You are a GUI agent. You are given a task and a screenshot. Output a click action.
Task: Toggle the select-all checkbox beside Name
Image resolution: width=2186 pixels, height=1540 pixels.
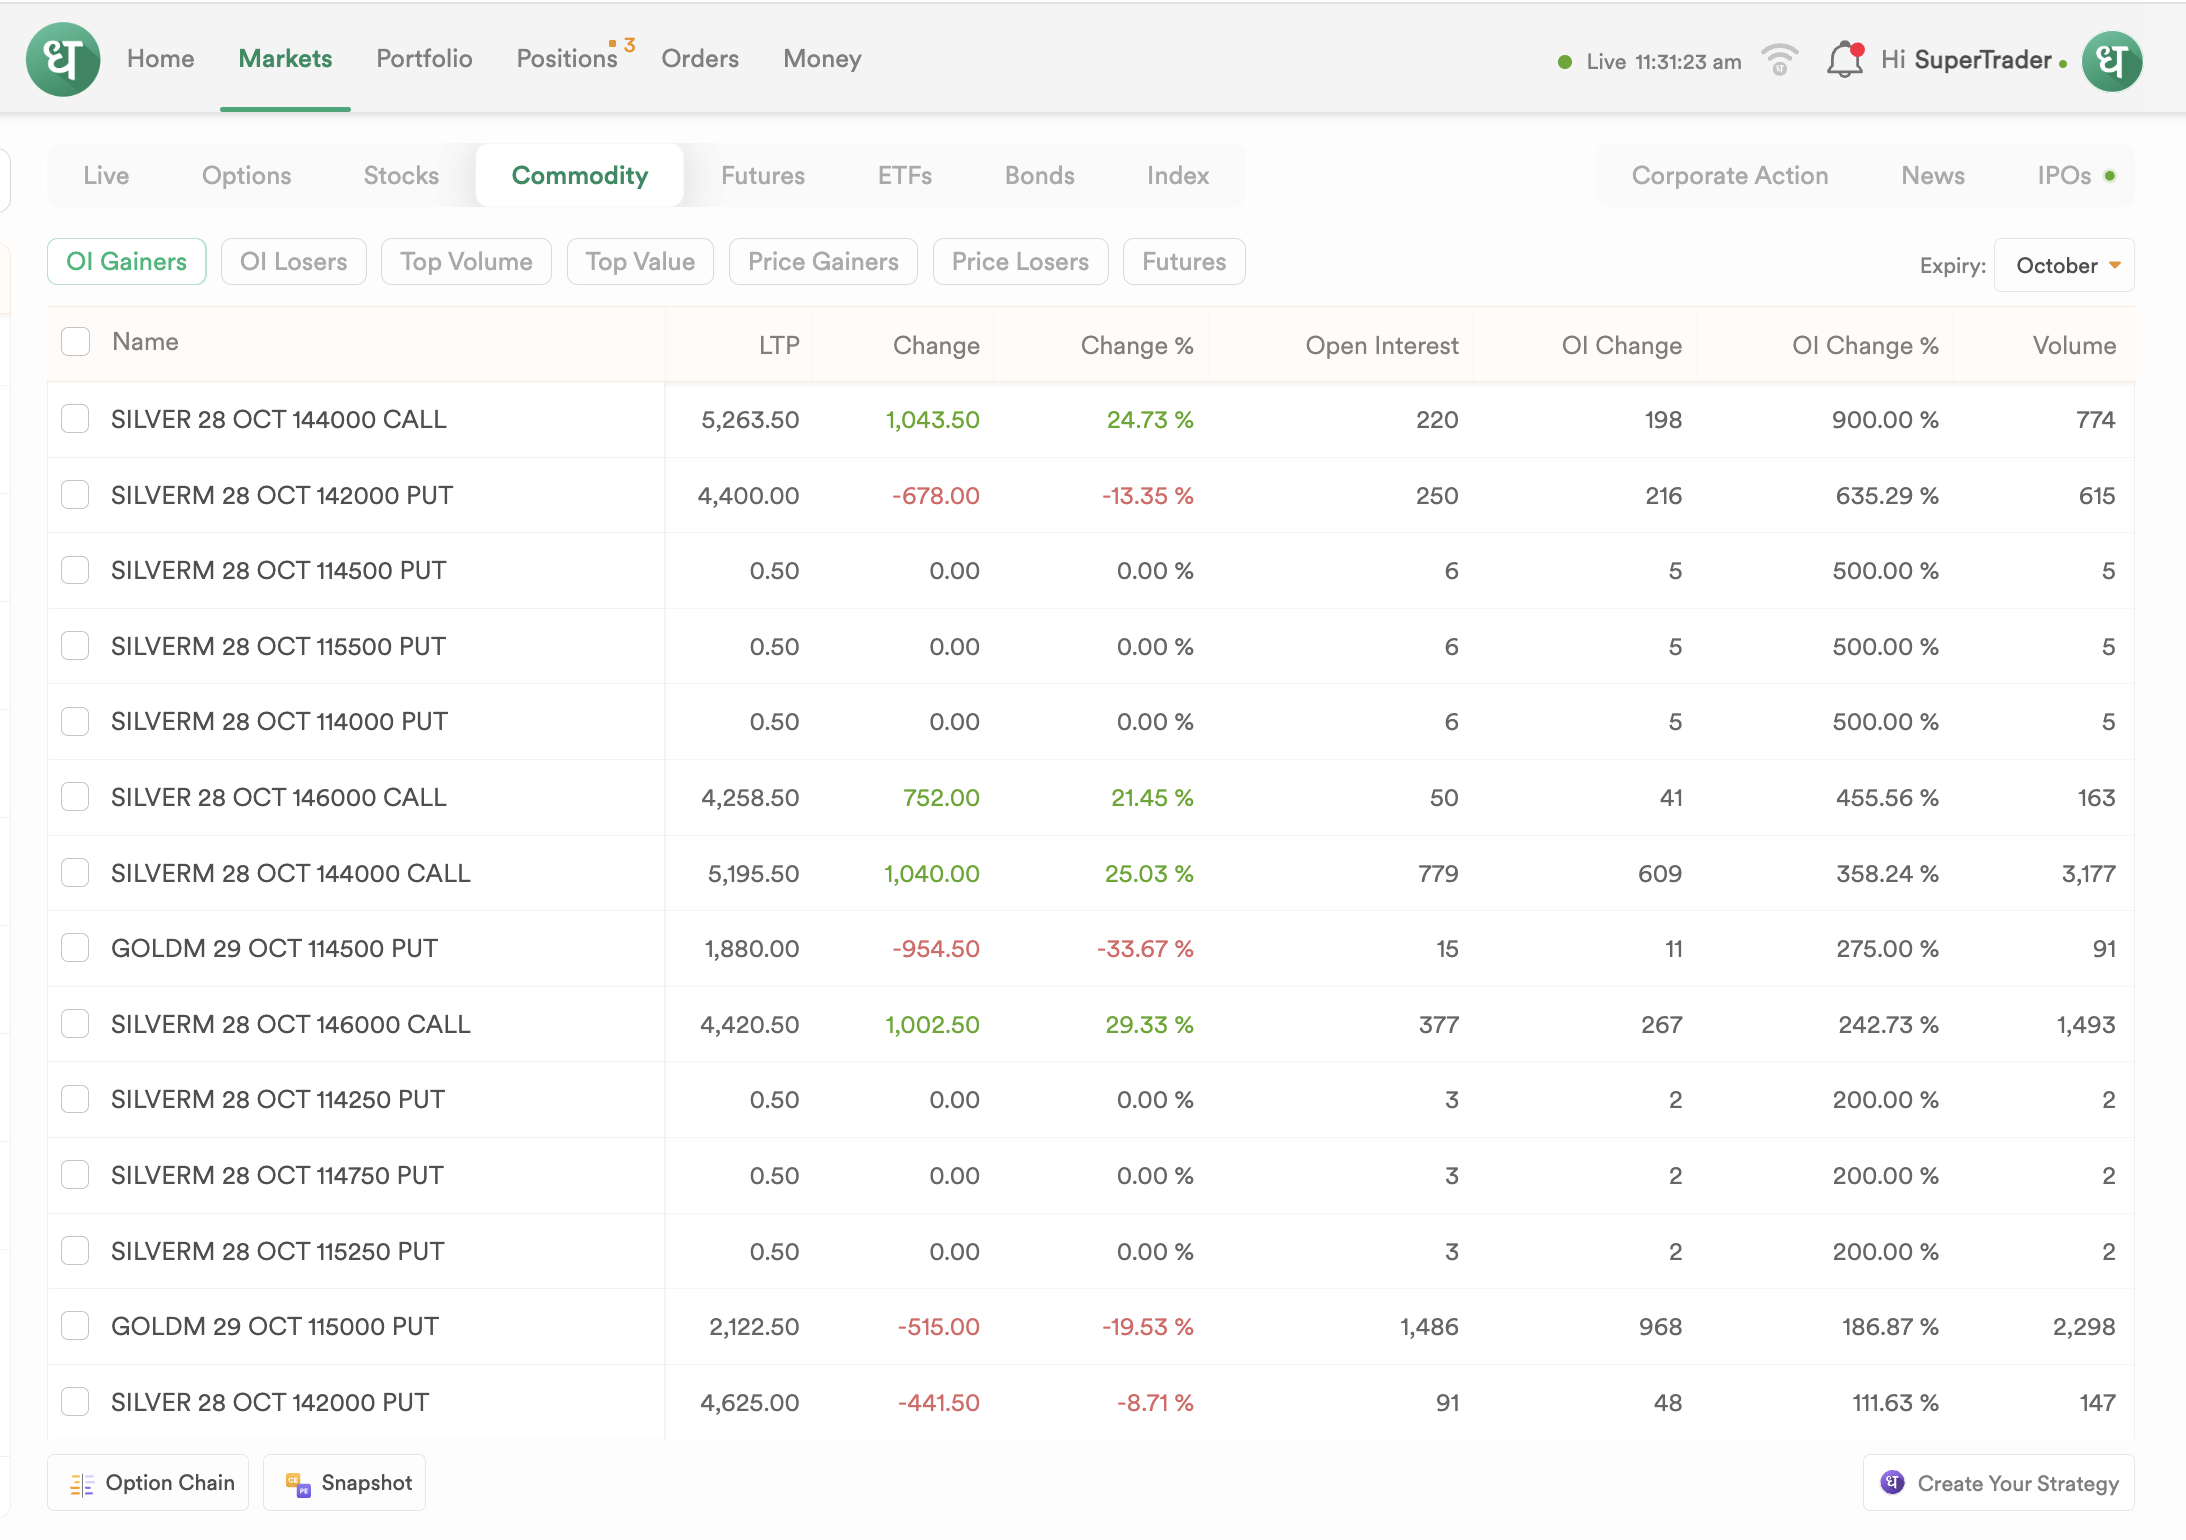click(76, 342)
